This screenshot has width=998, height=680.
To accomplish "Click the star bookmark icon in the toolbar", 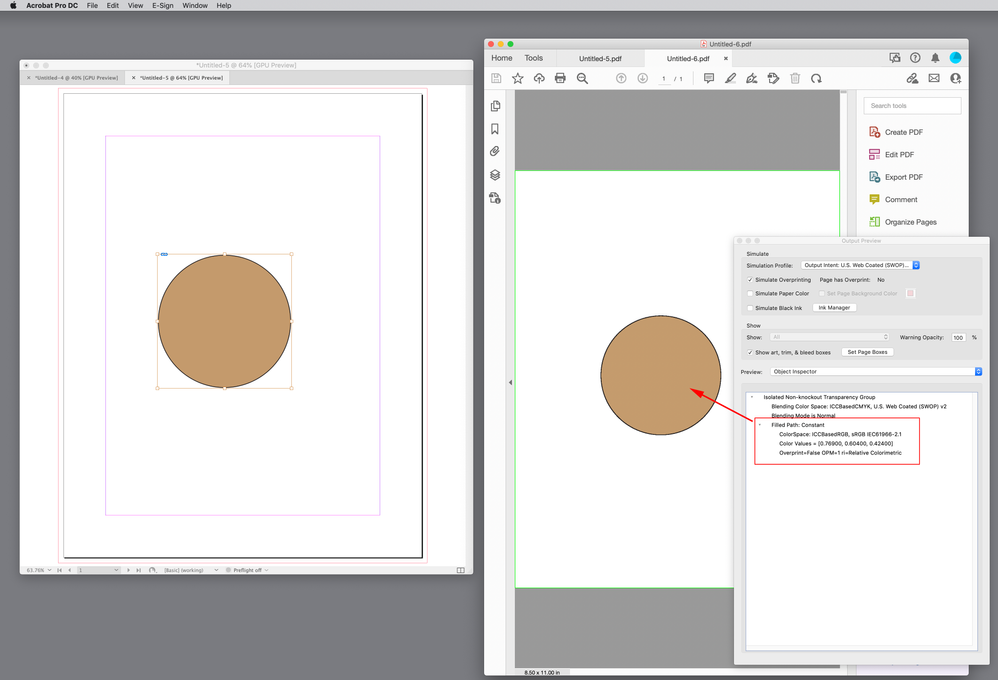I will [517, 78].
